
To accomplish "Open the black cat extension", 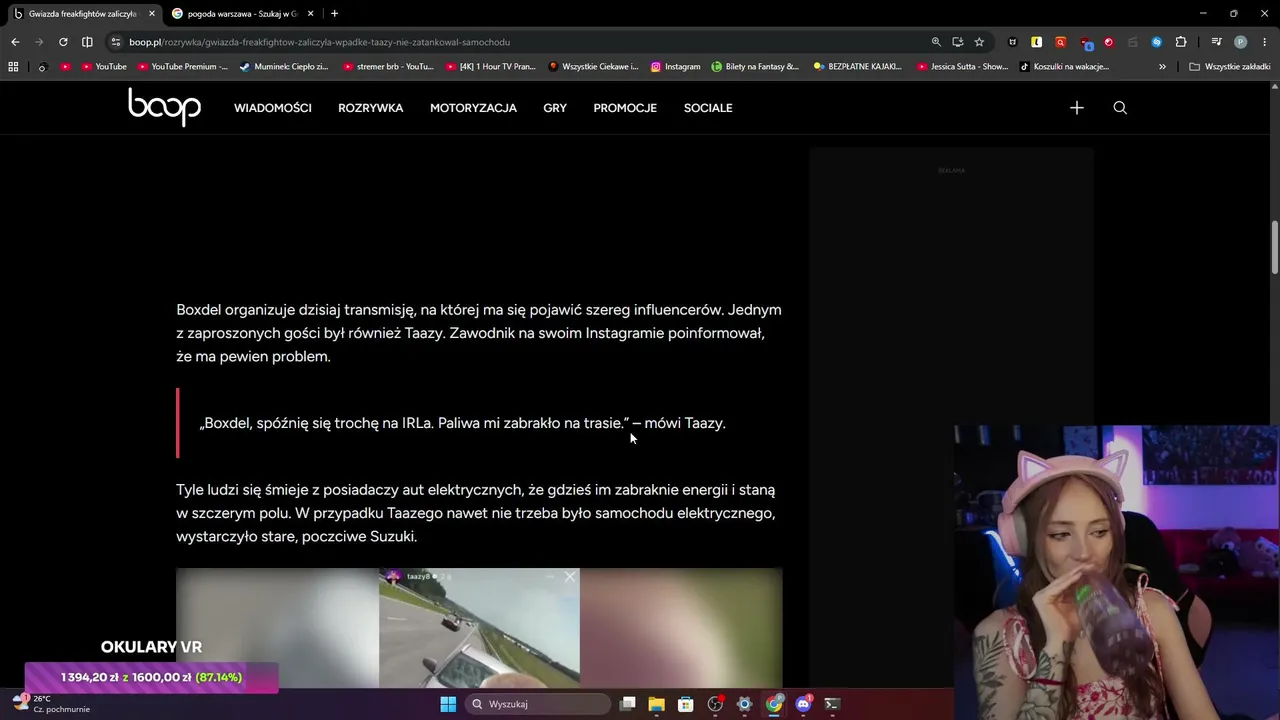I will (x=1012, y=42).
